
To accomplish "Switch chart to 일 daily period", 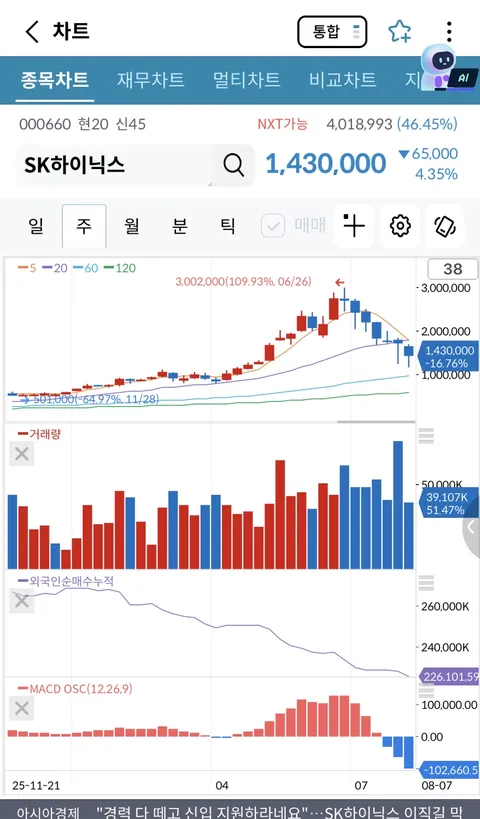I will click(x=36, y=226).
